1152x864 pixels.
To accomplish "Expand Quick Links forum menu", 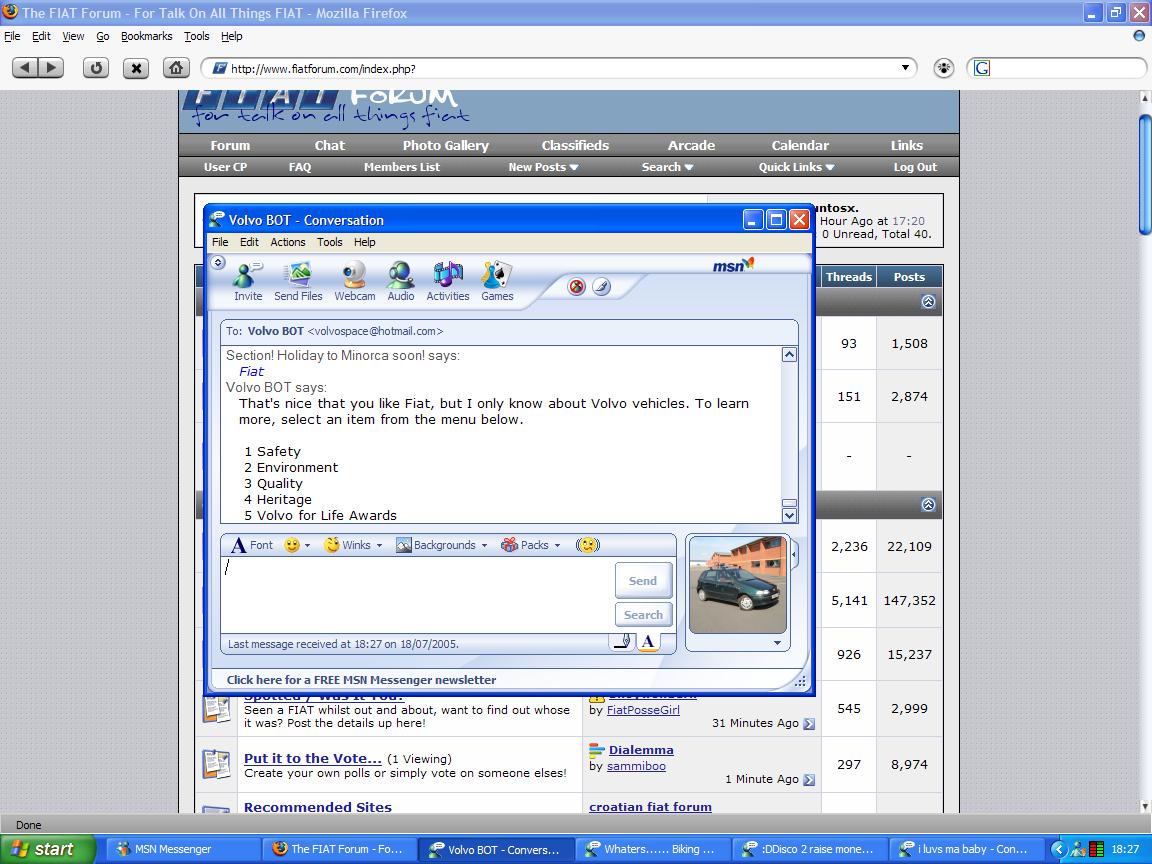I will 796,167.
